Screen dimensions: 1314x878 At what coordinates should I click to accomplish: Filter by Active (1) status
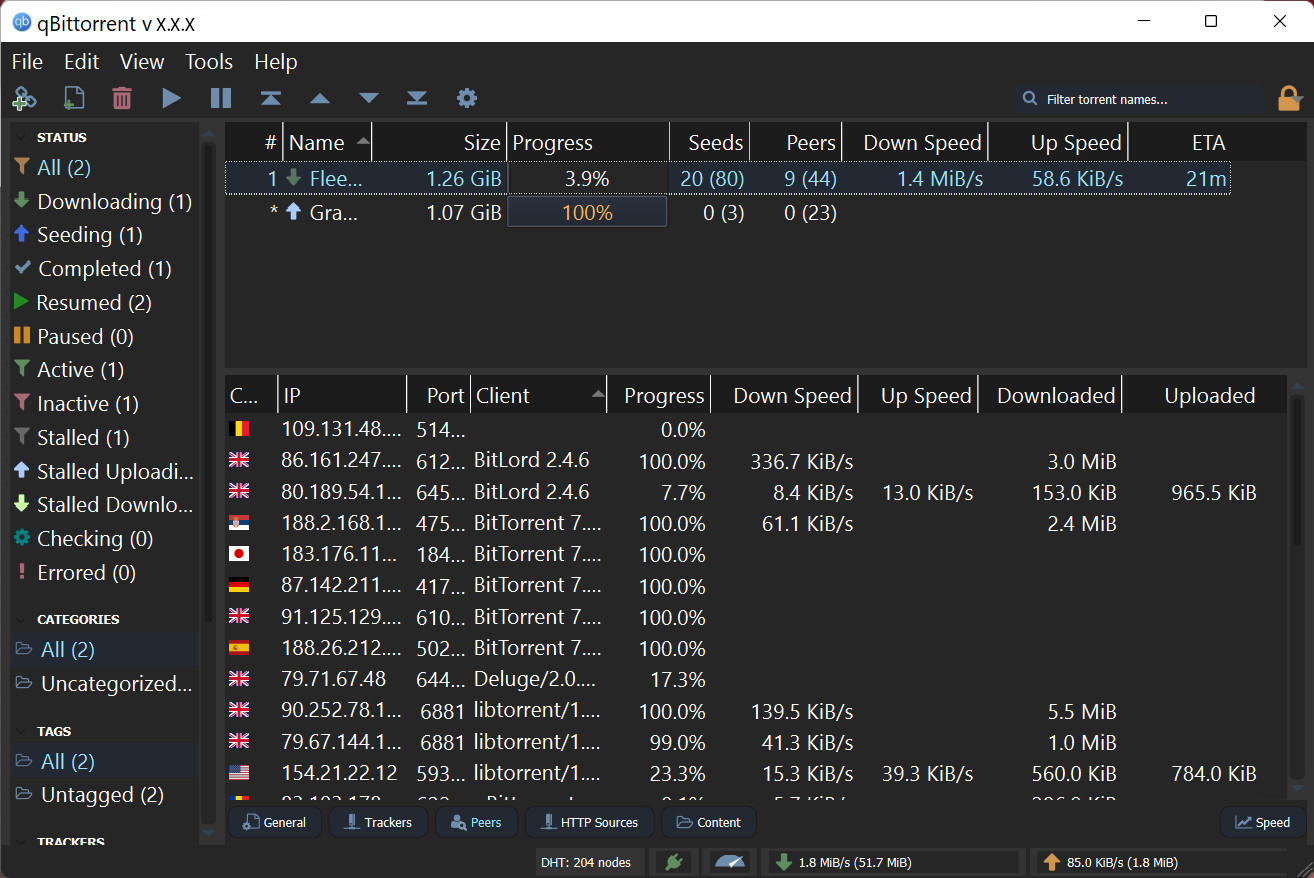[105, 370]
